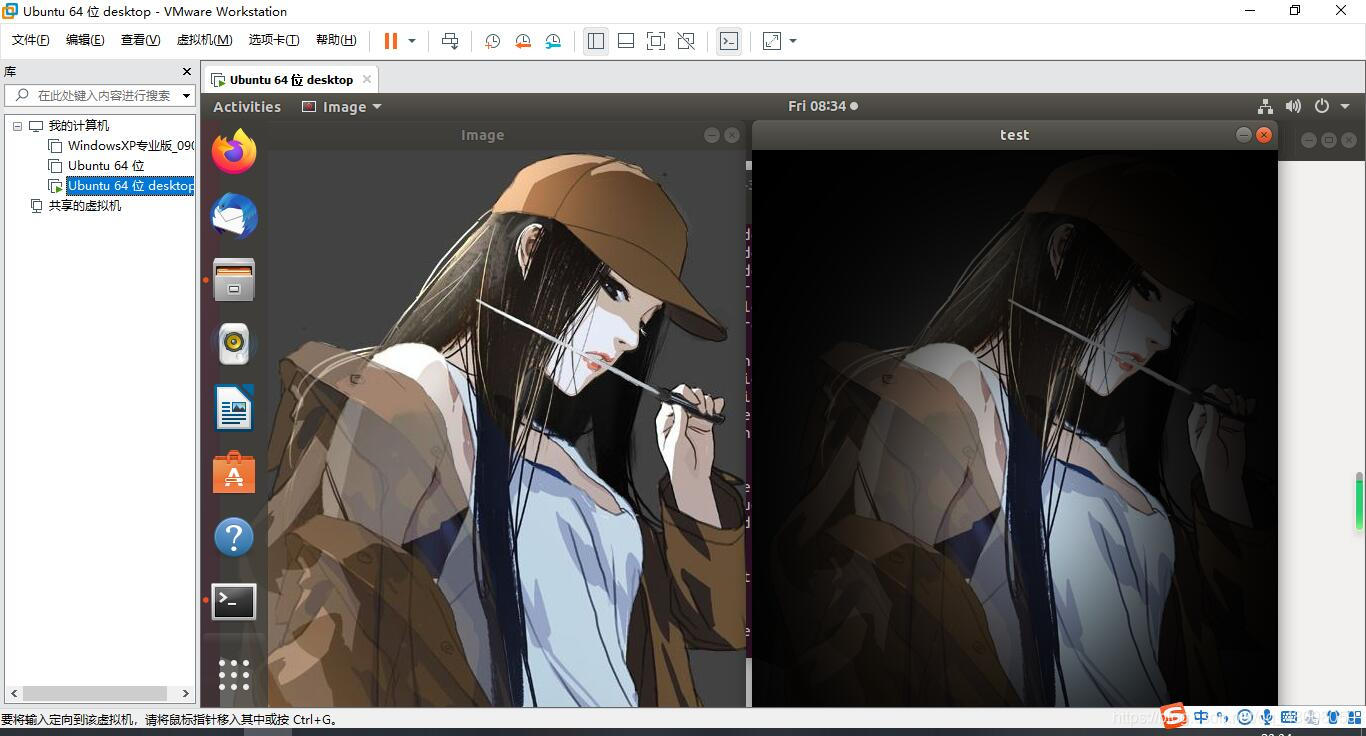Screen dimensions: 1366x736
Task: Open Sogou emoji panel smiley icon
Action: click(1245, 716)
